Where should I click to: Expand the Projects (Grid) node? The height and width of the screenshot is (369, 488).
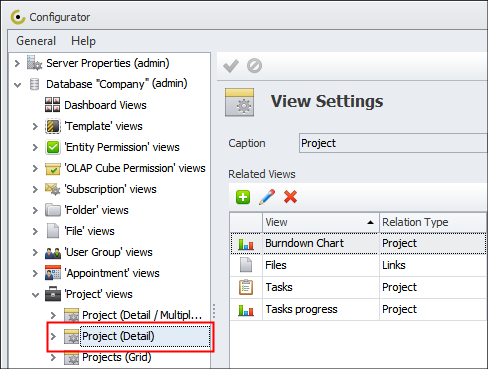53,357
